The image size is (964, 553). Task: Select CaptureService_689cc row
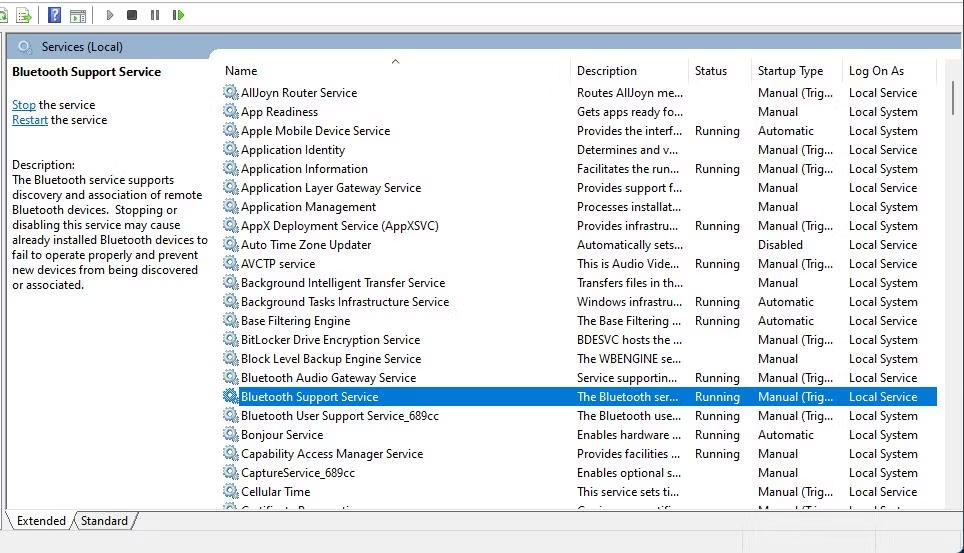pos(580,472)
